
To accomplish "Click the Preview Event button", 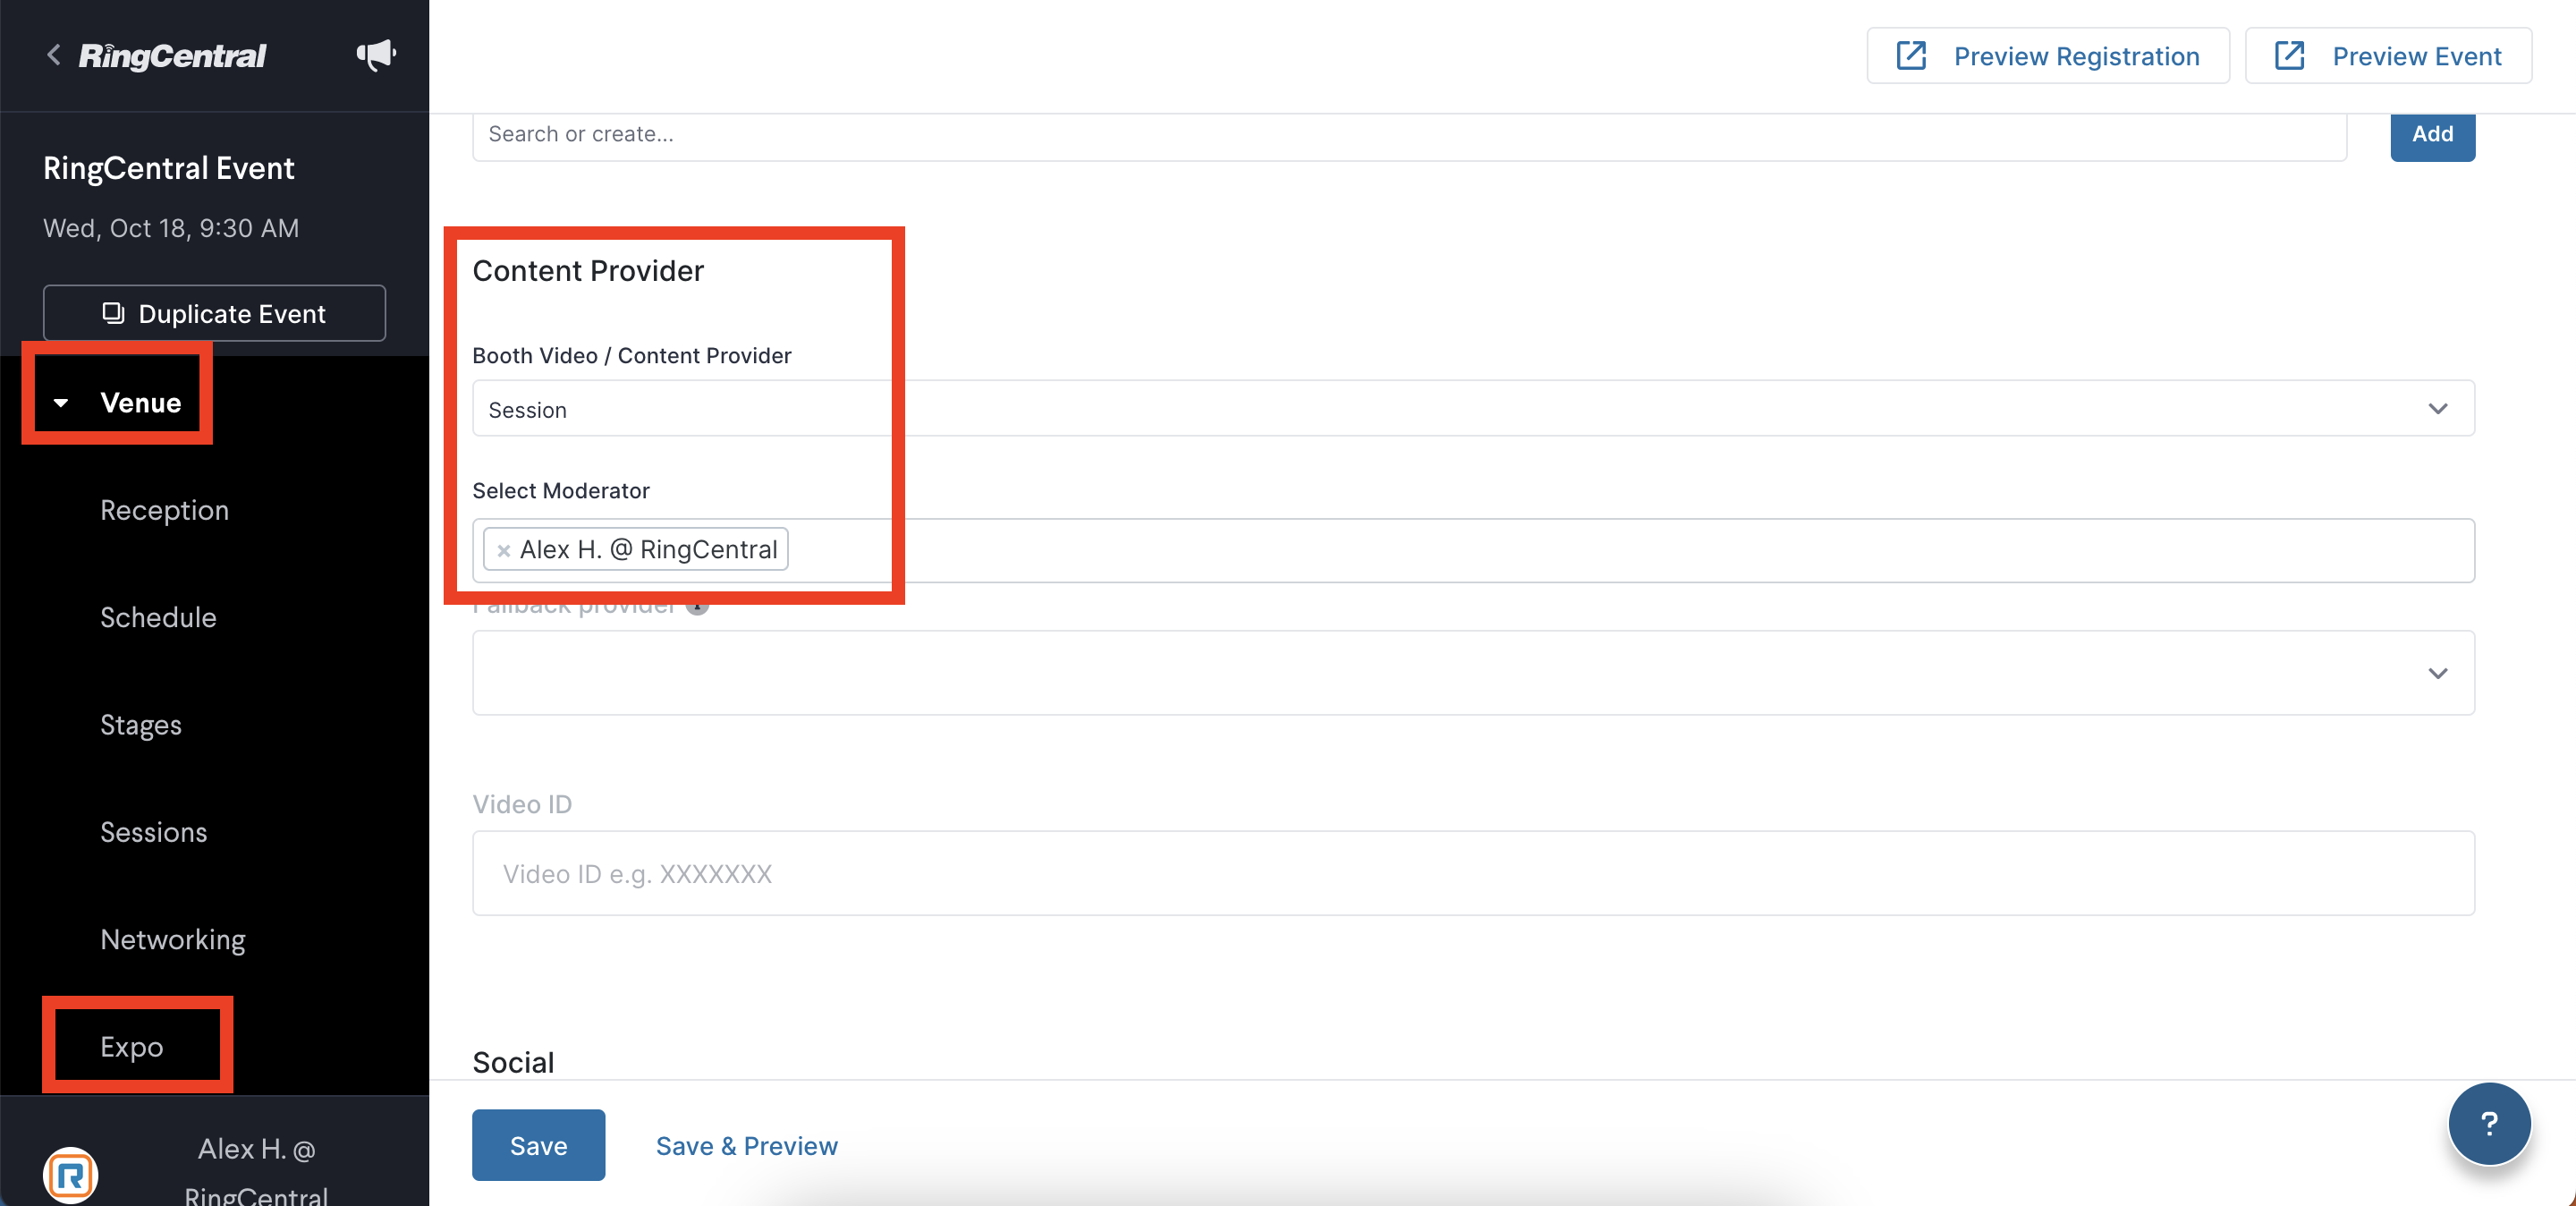I will pos(2388,56).
